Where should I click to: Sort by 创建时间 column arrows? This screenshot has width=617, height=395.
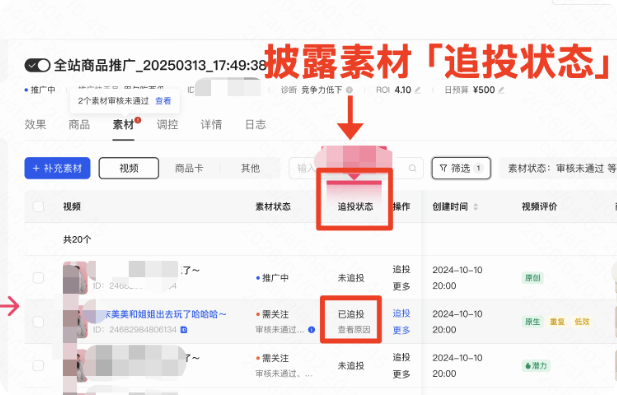(x=476, y=207)
